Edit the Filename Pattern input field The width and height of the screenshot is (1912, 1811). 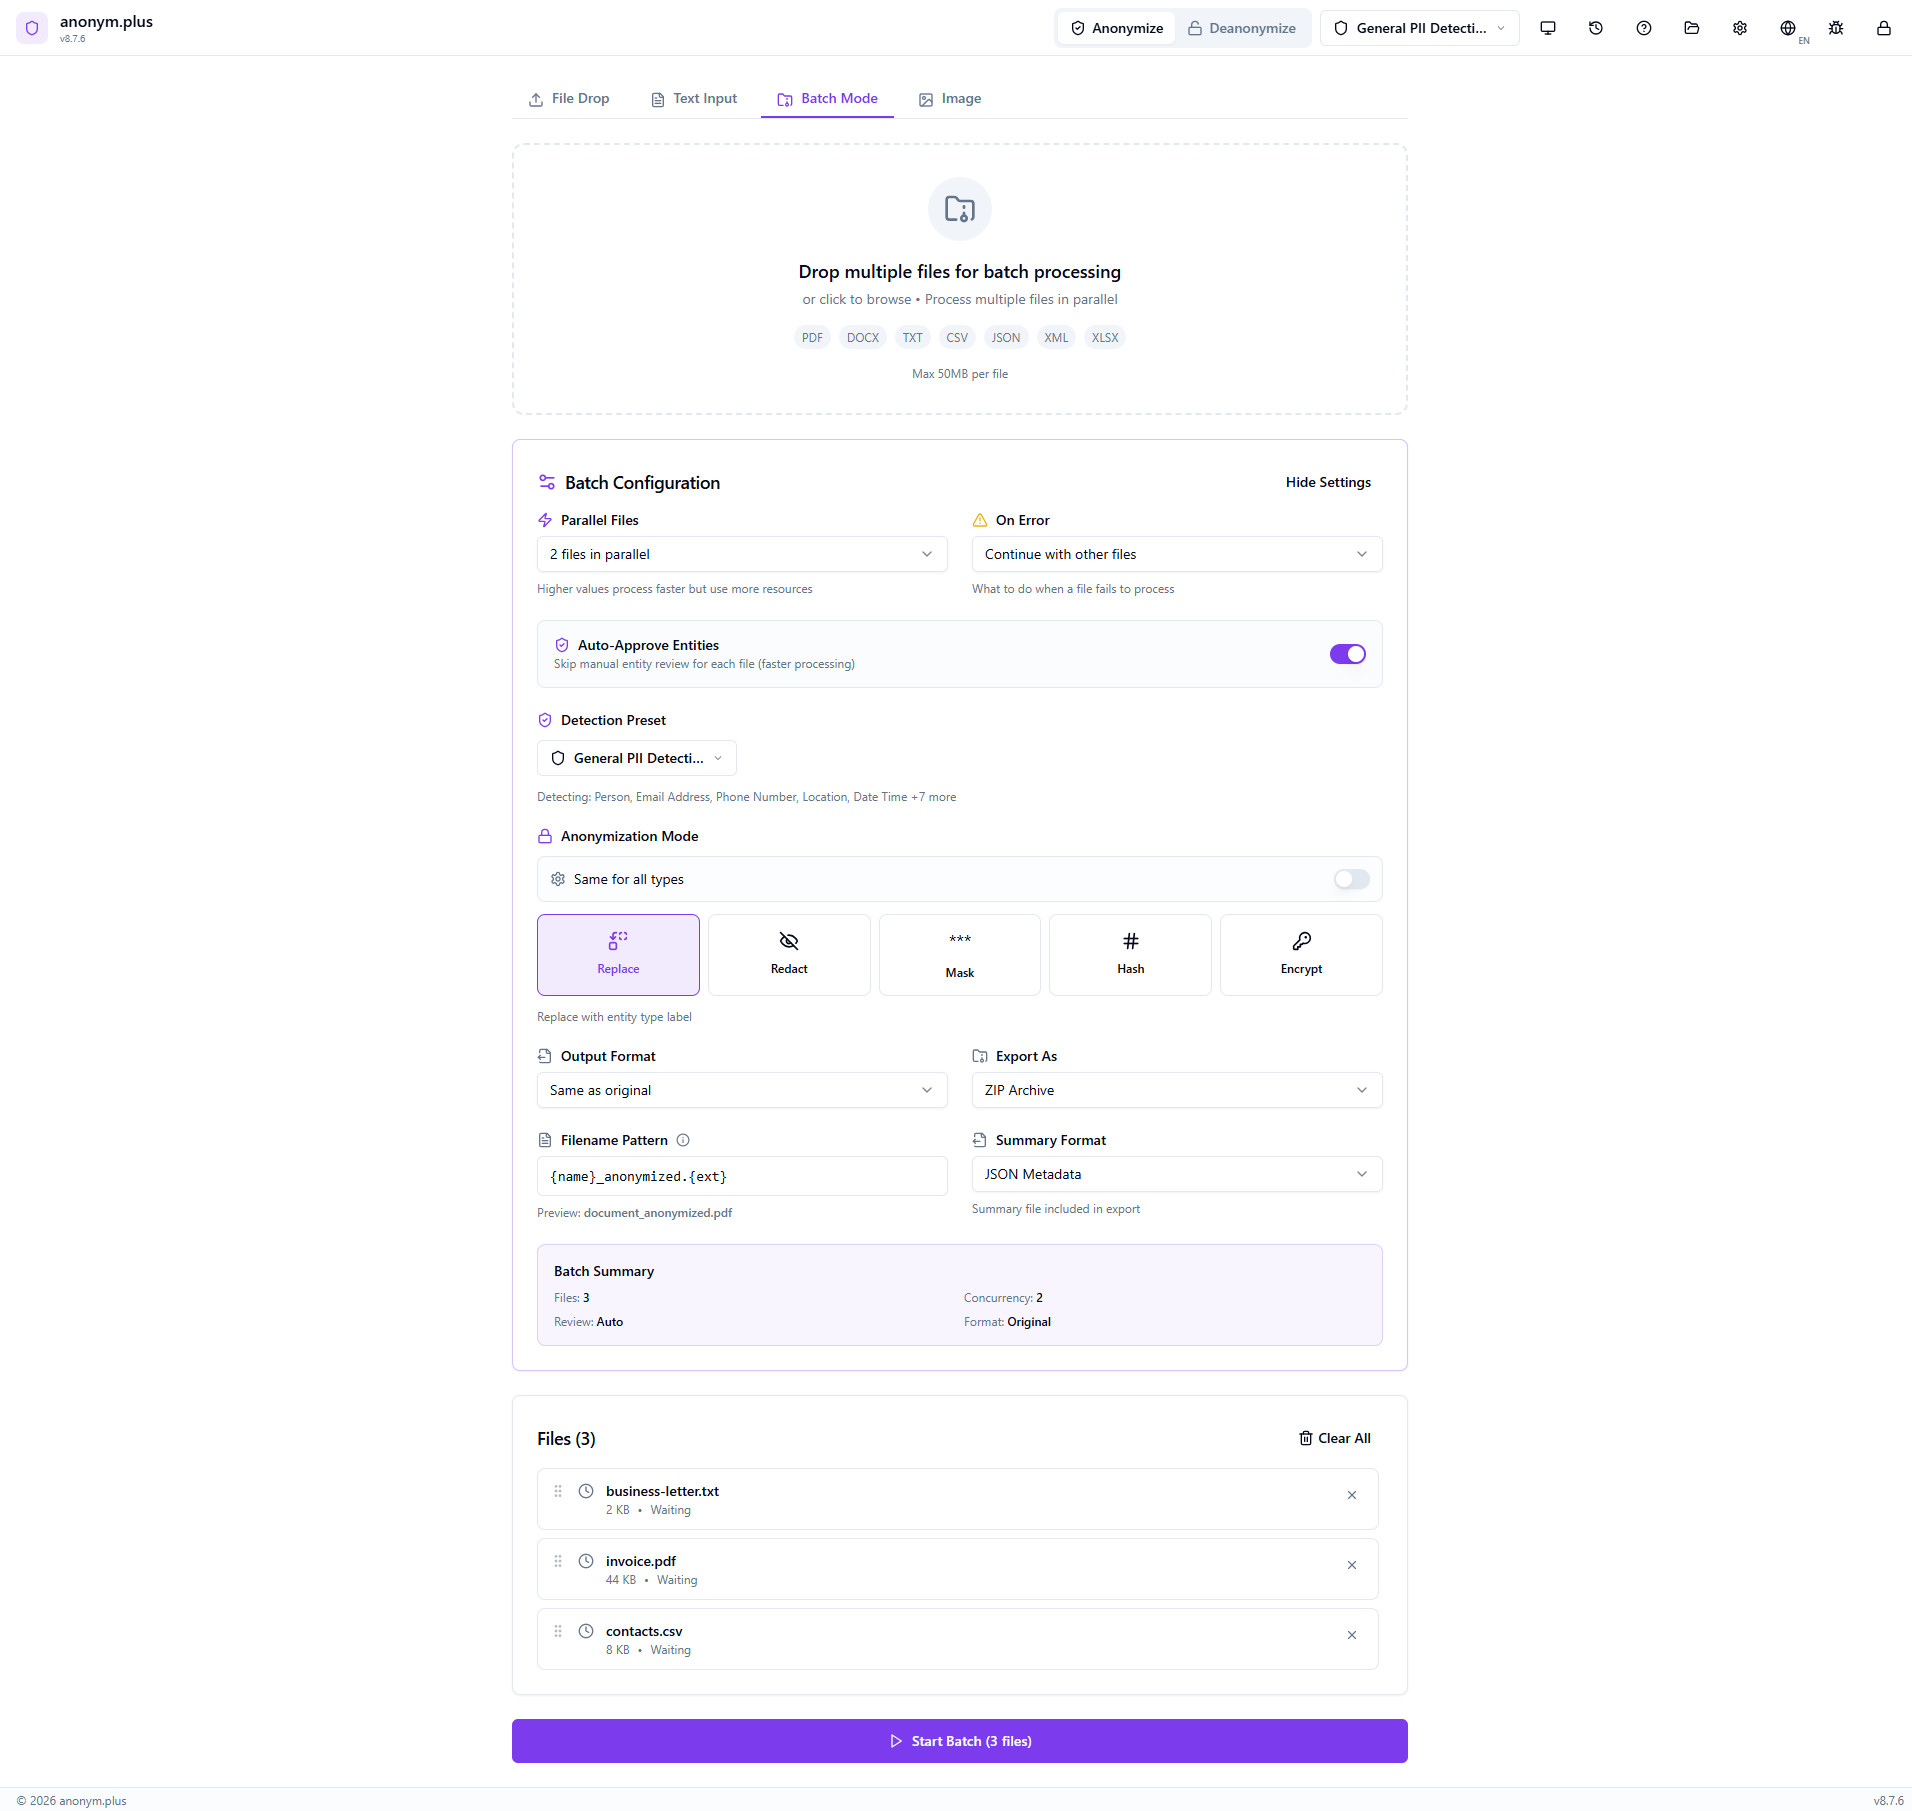740,1176
